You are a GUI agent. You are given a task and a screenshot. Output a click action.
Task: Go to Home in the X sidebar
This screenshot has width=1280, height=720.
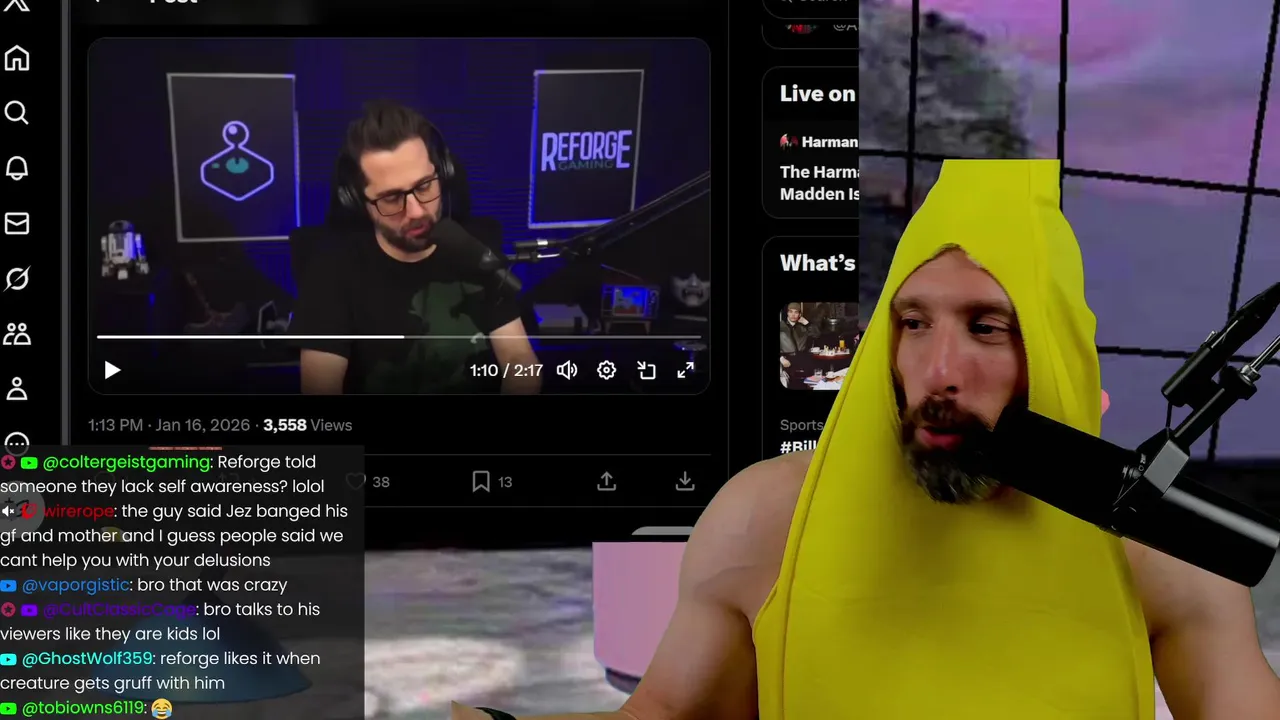click(17, 58)
